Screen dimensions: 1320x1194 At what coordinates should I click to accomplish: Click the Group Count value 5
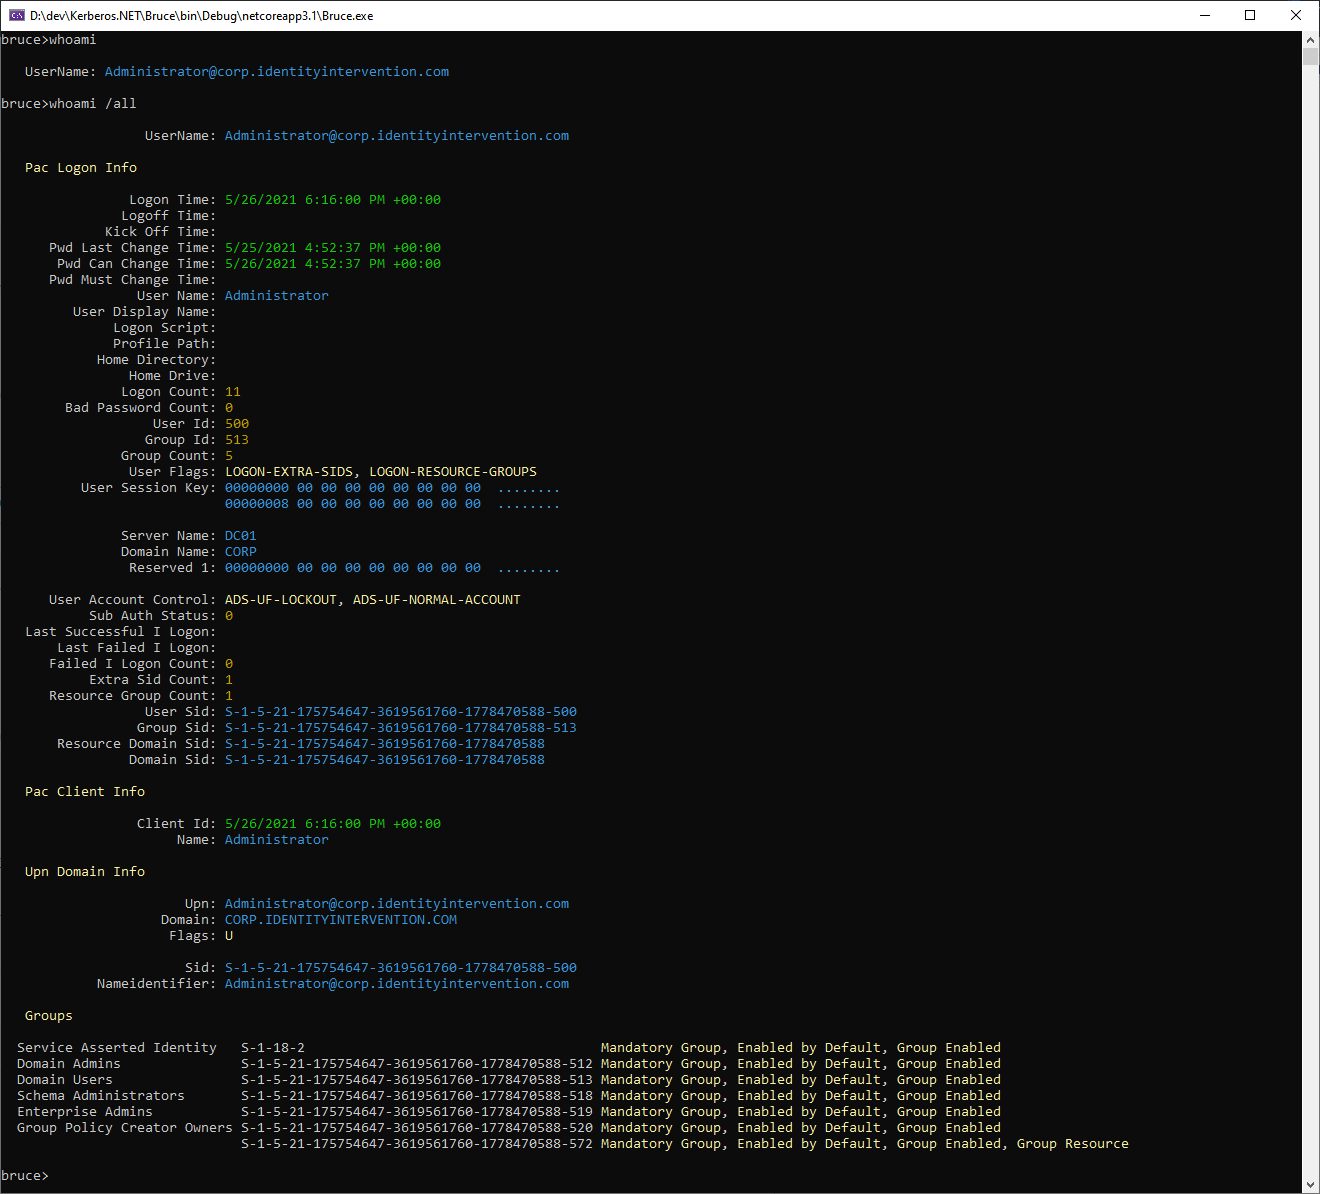(229, 456)
